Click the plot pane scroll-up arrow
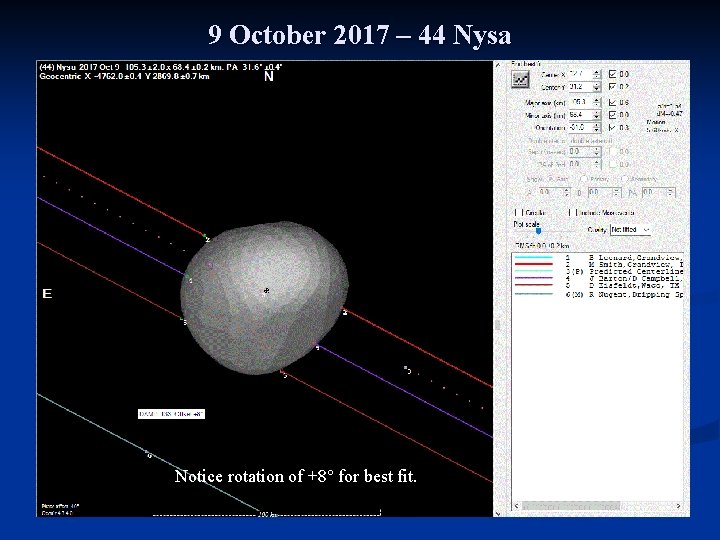This screenshot has width=720, height=540. coord(498,65)
